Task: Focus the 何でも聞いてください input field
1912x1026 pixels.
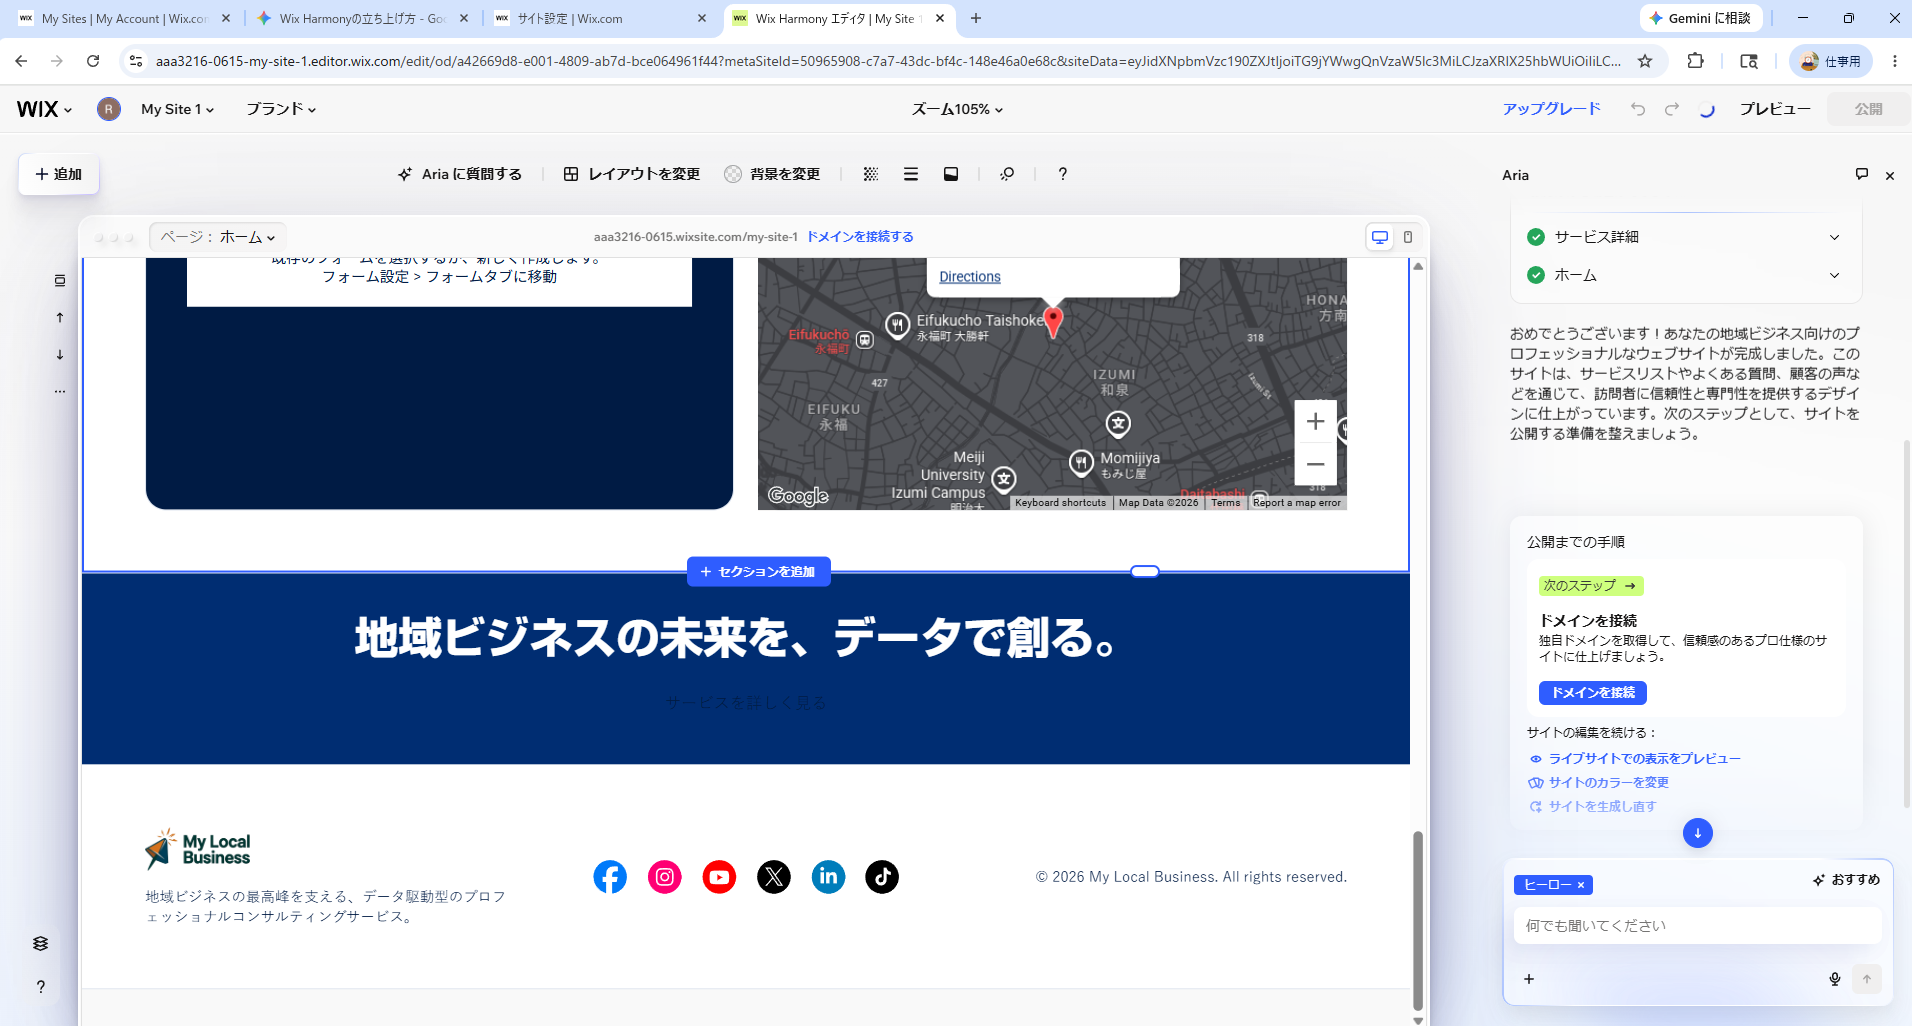Action: pyautogui.click(x=1698, y=926)
